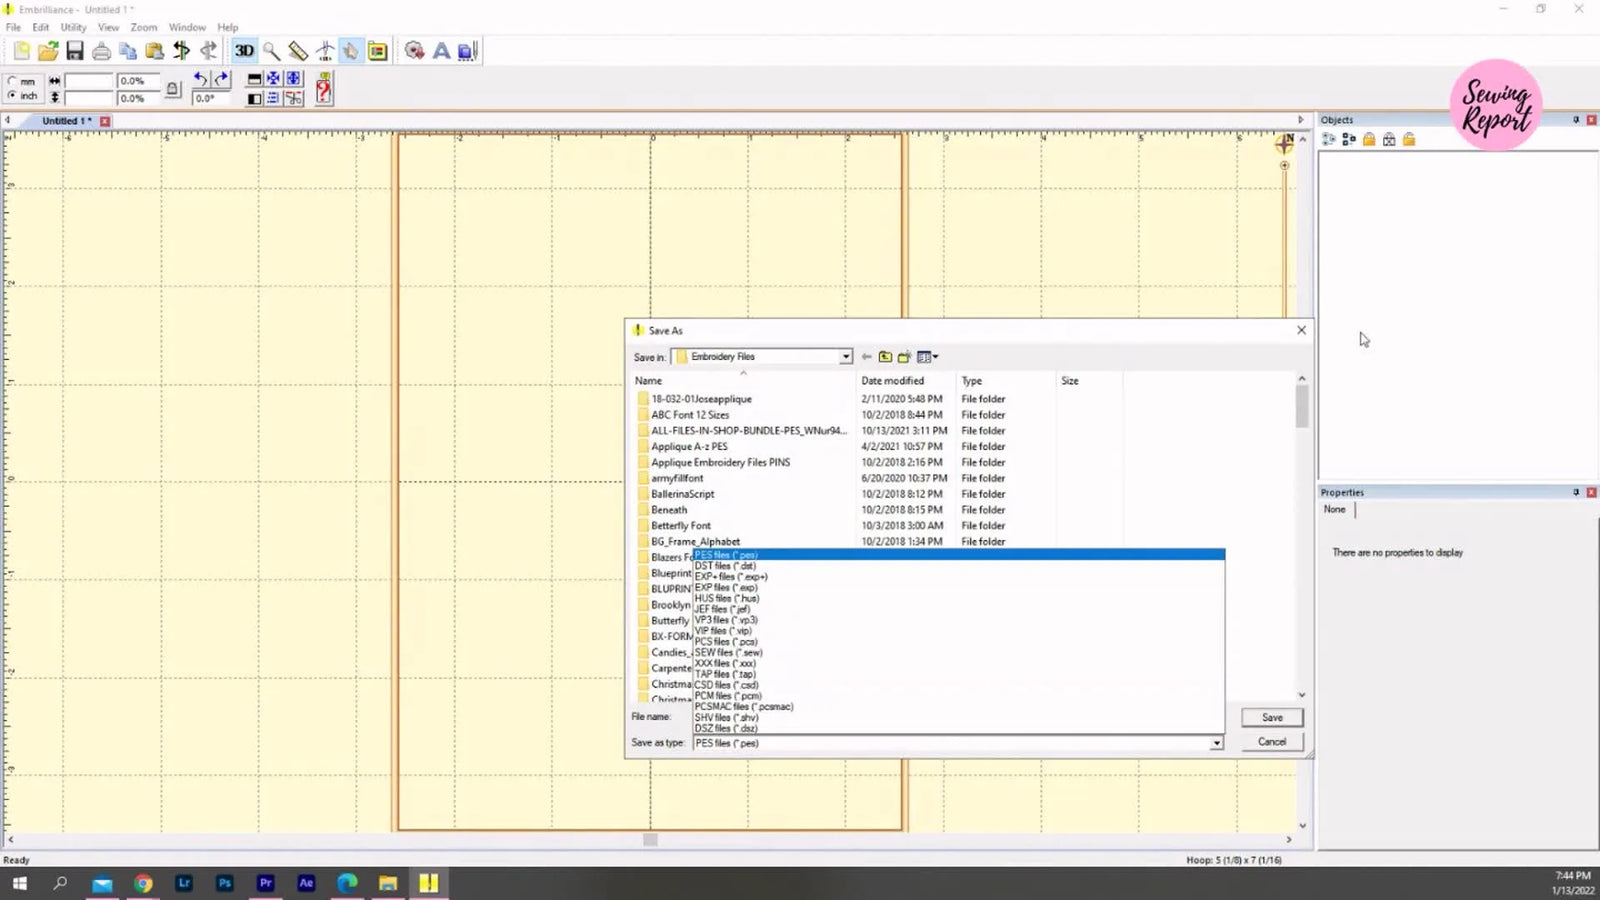The height and width of the screenshot is (900, 1600).
Task: Click the yellow locked padlock in Objects panel
Action: (1369, 140)
